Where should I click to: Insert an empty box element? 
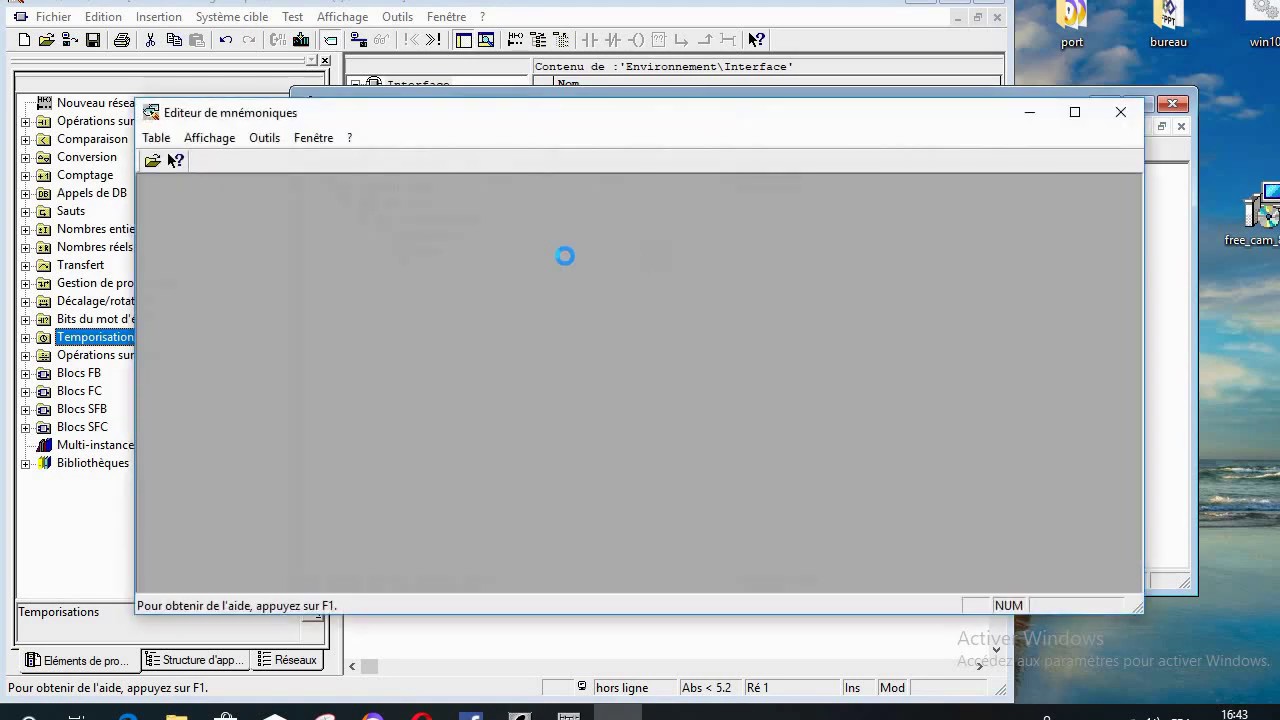coord(658,40)
